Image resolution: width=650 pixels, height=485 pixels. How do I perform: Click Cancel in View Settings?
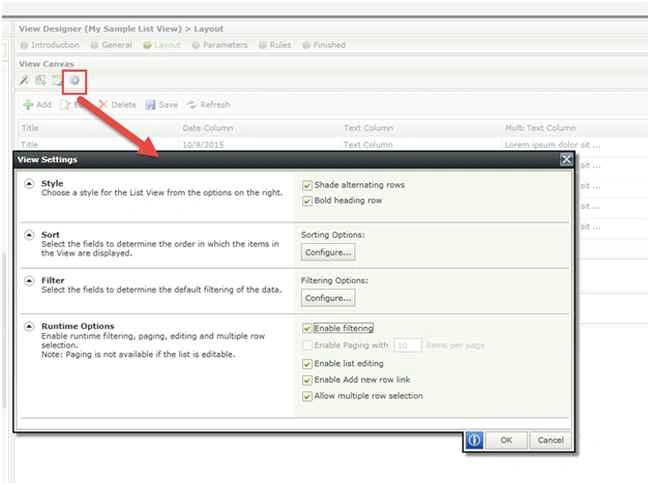click(x=550, y=440)
